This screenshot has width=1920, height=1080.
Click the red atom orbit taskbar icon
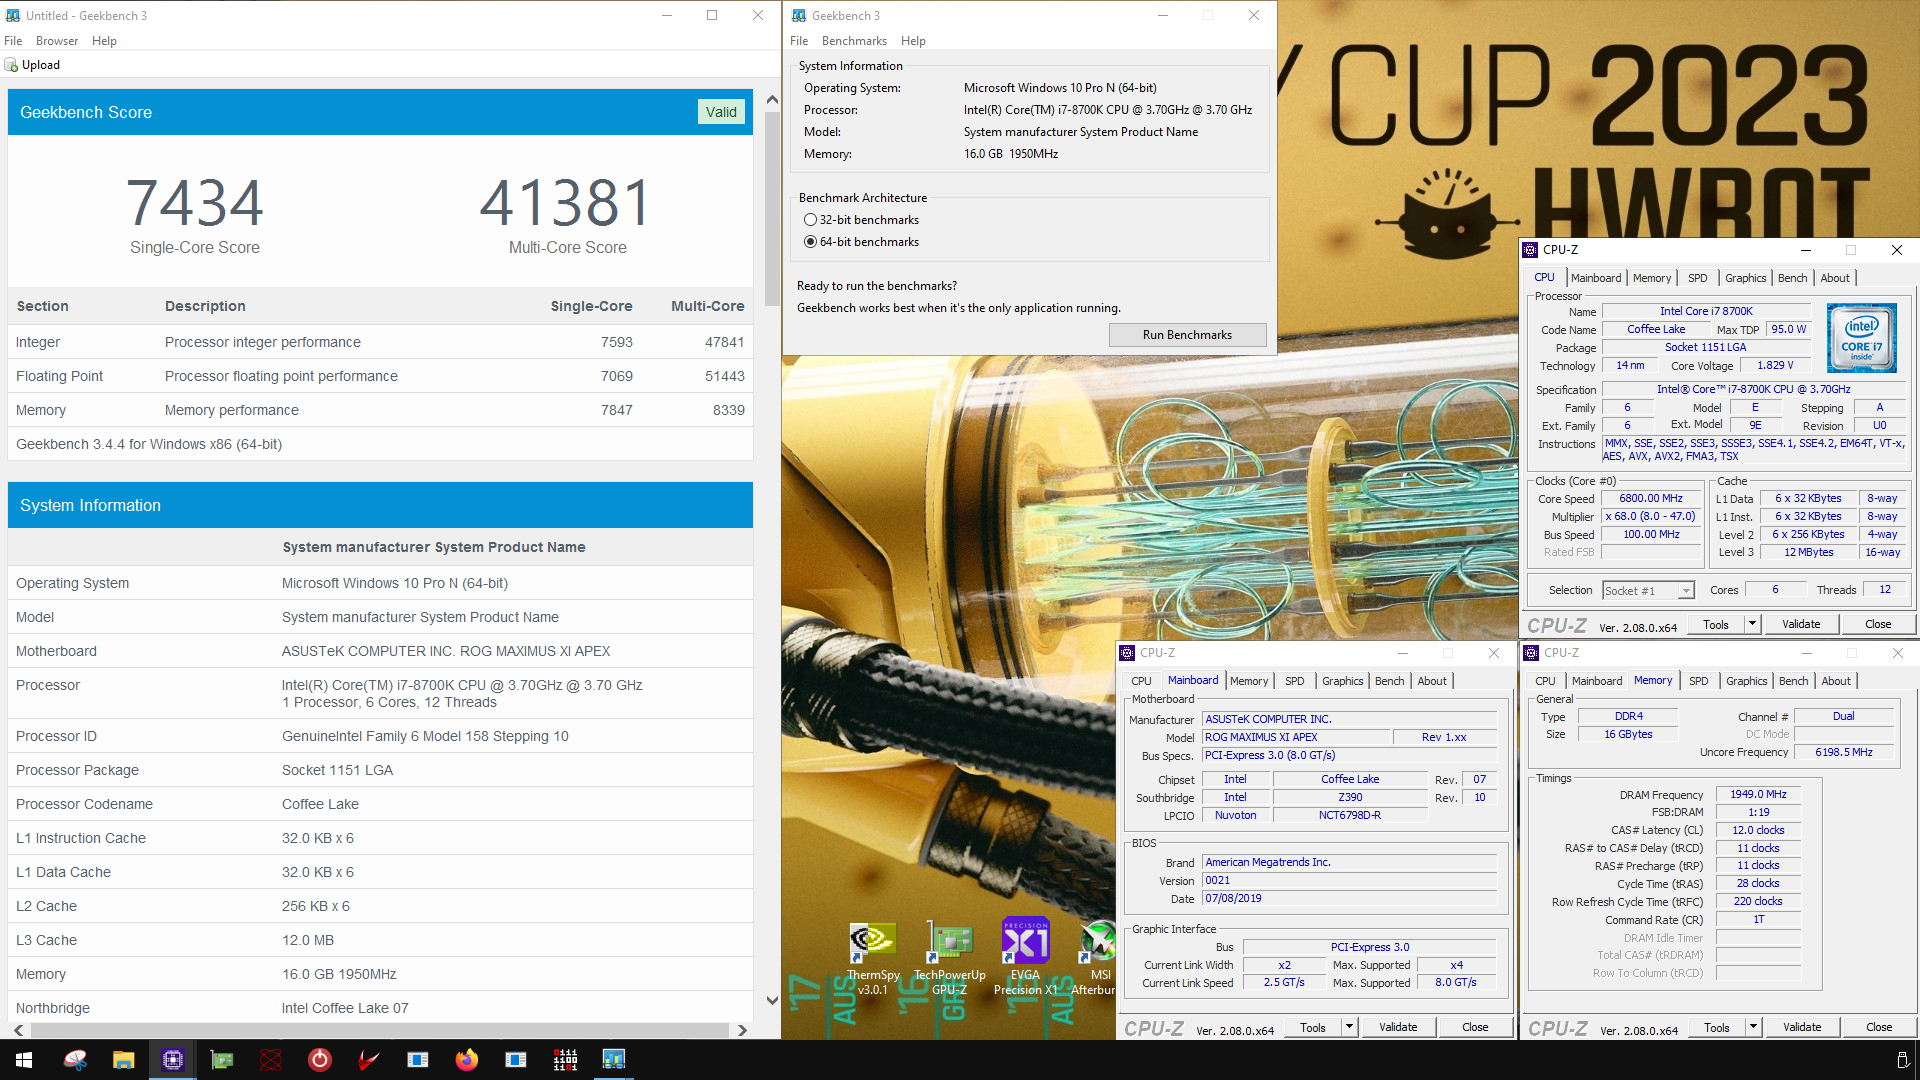coord(271,1060)
